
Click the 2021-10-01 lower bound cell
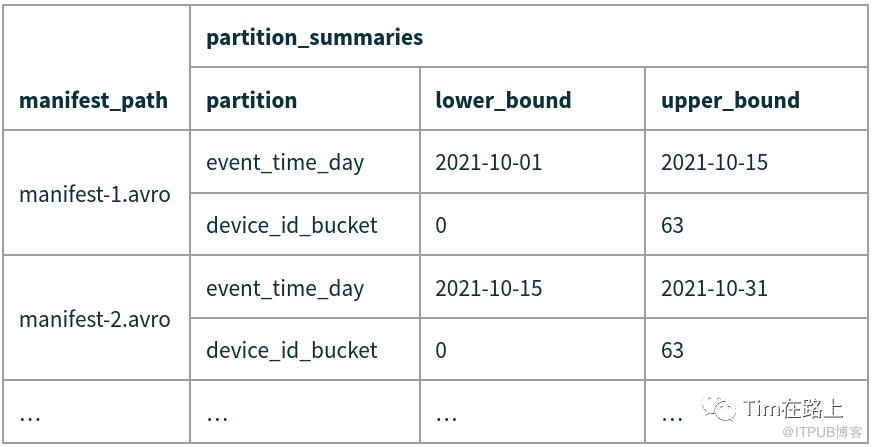point(488,162)
